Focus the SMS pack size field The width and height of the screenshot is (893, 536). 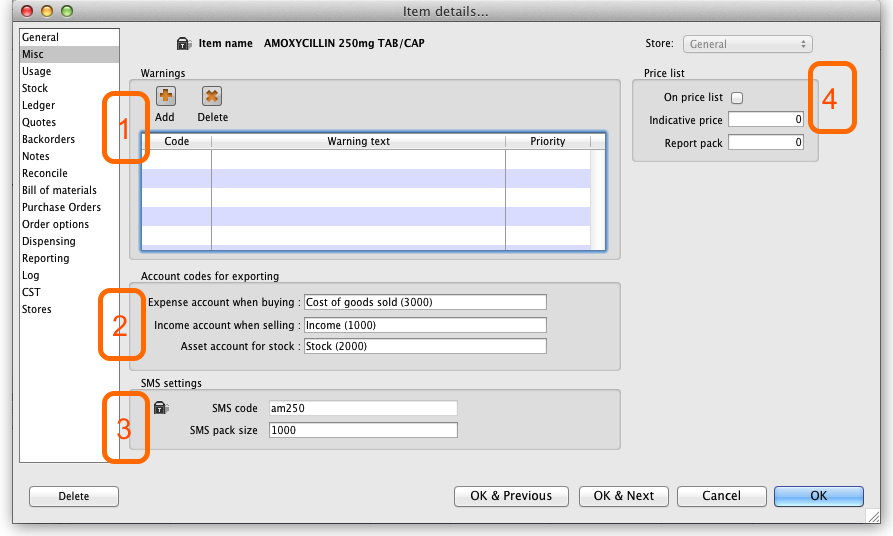click(363, 430)
